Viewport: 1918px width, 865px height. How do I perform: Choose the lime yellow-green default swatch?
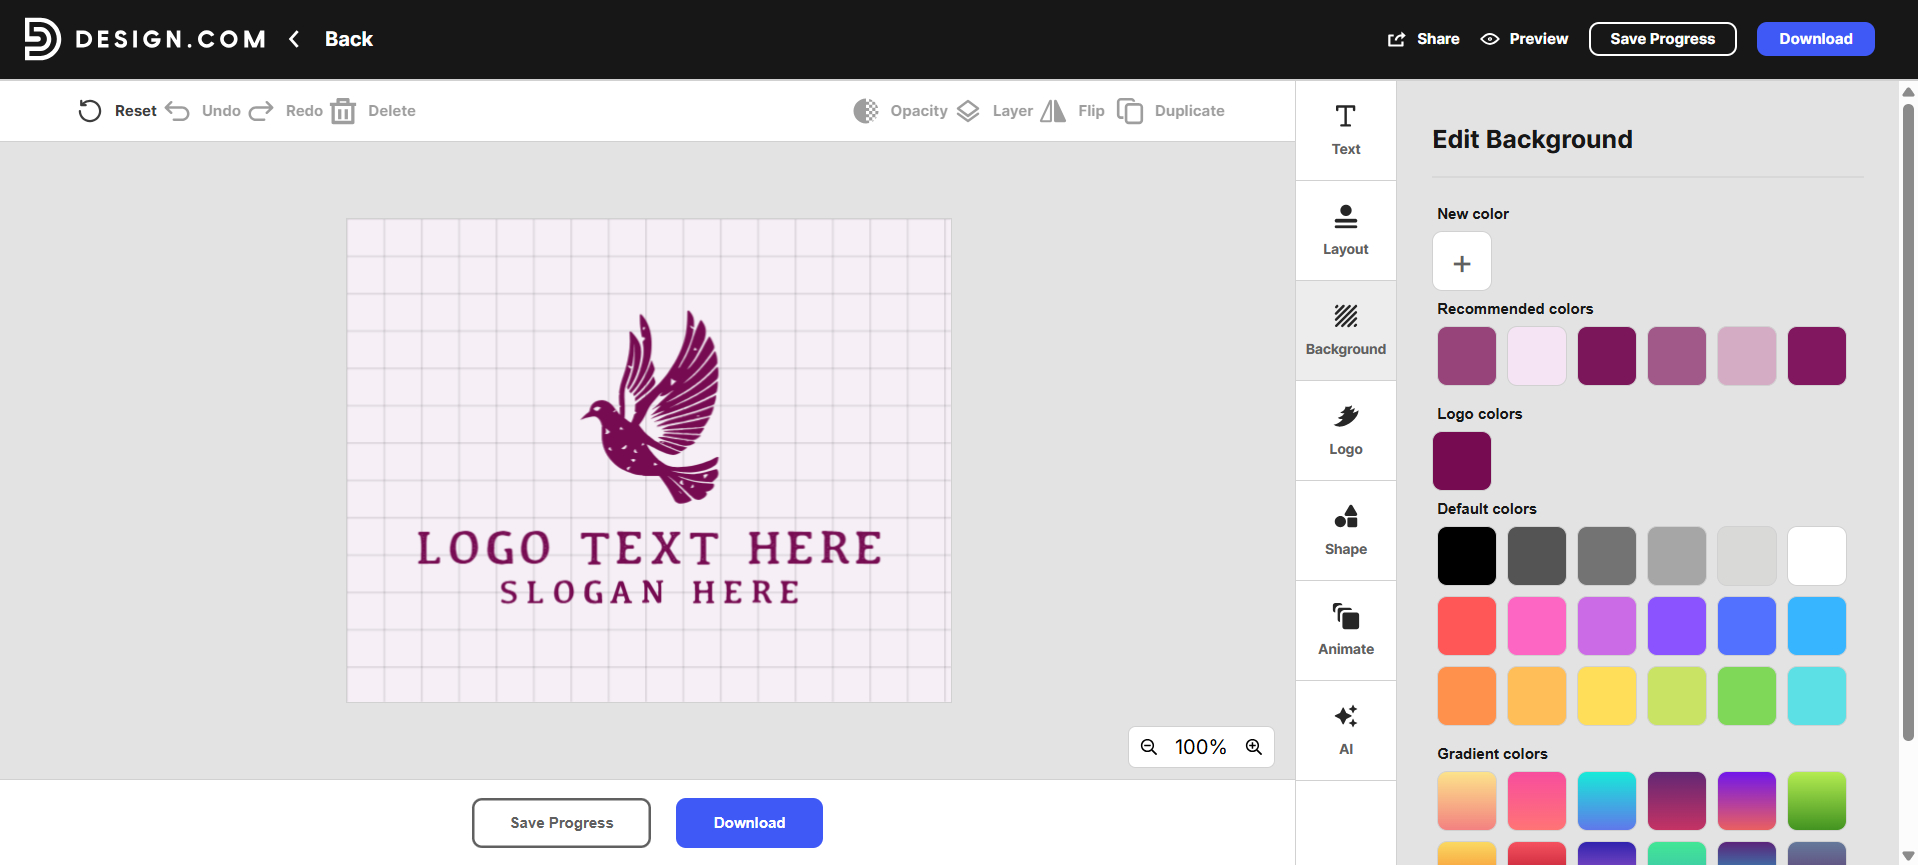click(x=1677, y=696)
